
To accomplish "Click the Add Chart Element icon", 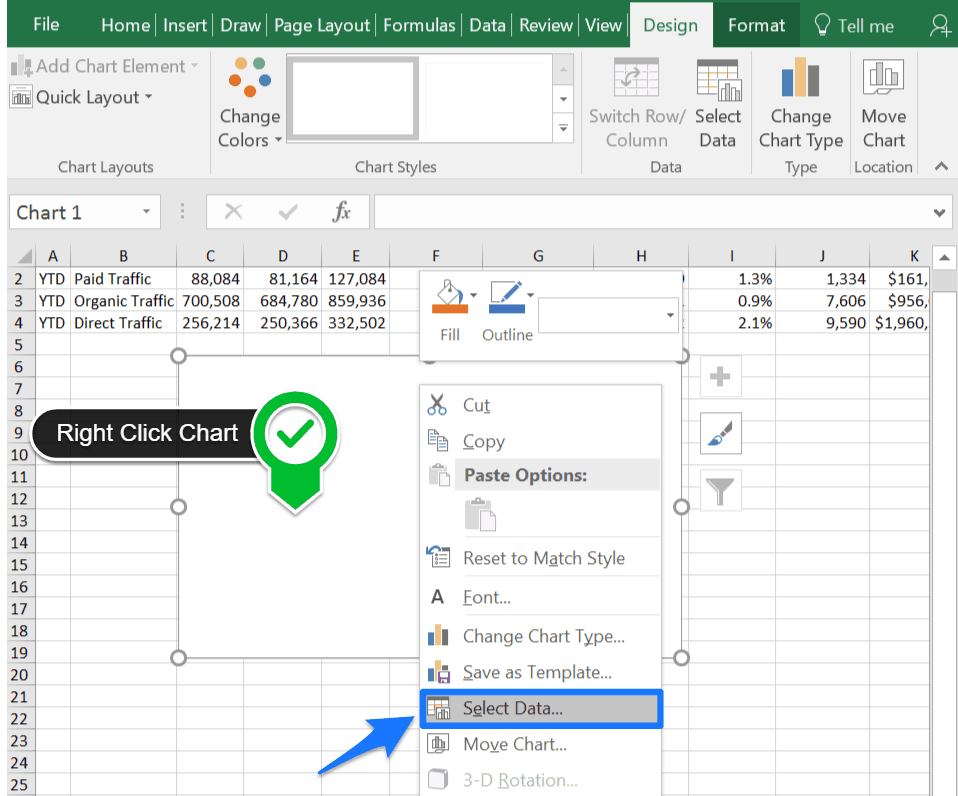I will coord(21,66).
